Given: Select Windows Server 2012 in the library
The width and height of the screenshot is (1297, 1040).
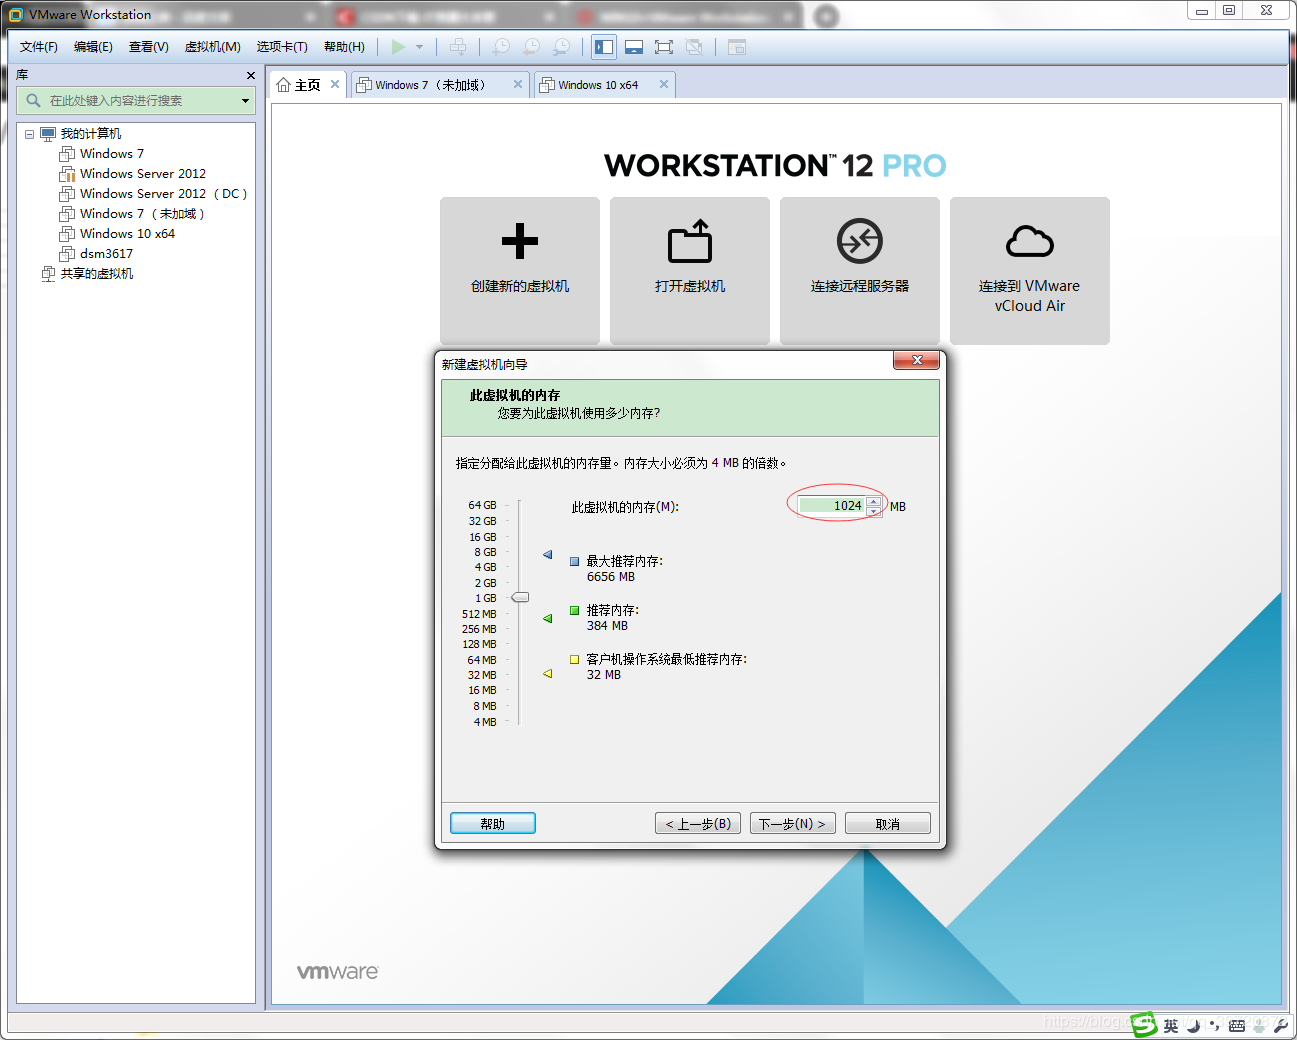Looking at the screenshot, I should (x=142, y=174).
